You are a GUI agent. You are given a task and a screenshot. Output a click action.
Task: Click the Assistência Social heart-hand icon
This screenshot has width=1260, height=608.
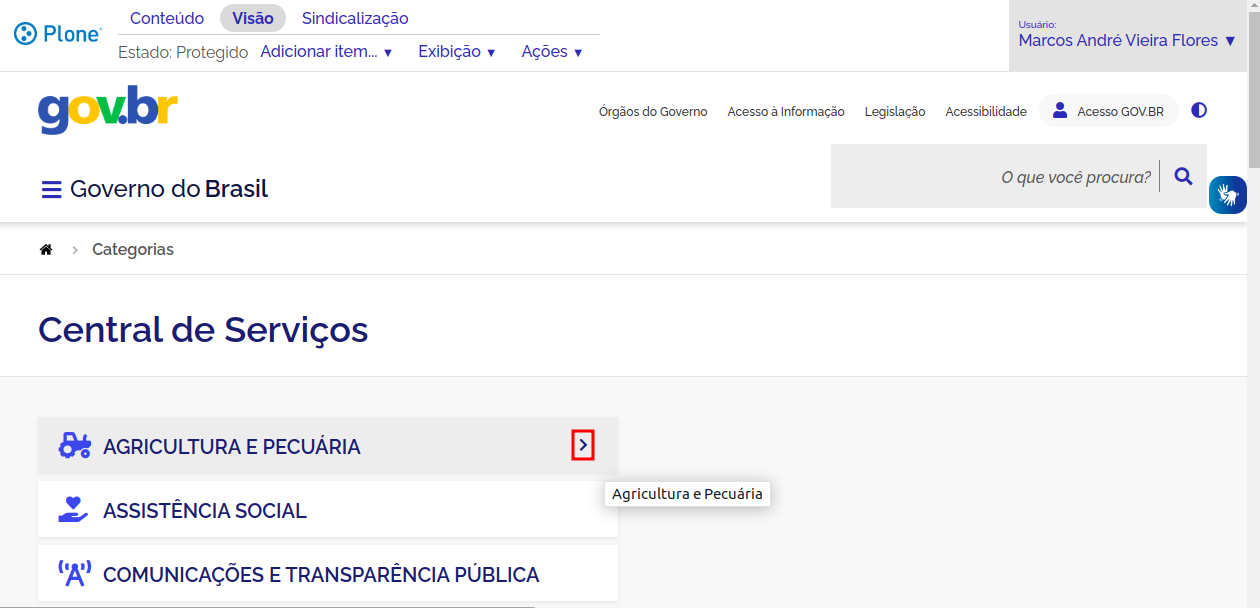[x=74, y=510]
